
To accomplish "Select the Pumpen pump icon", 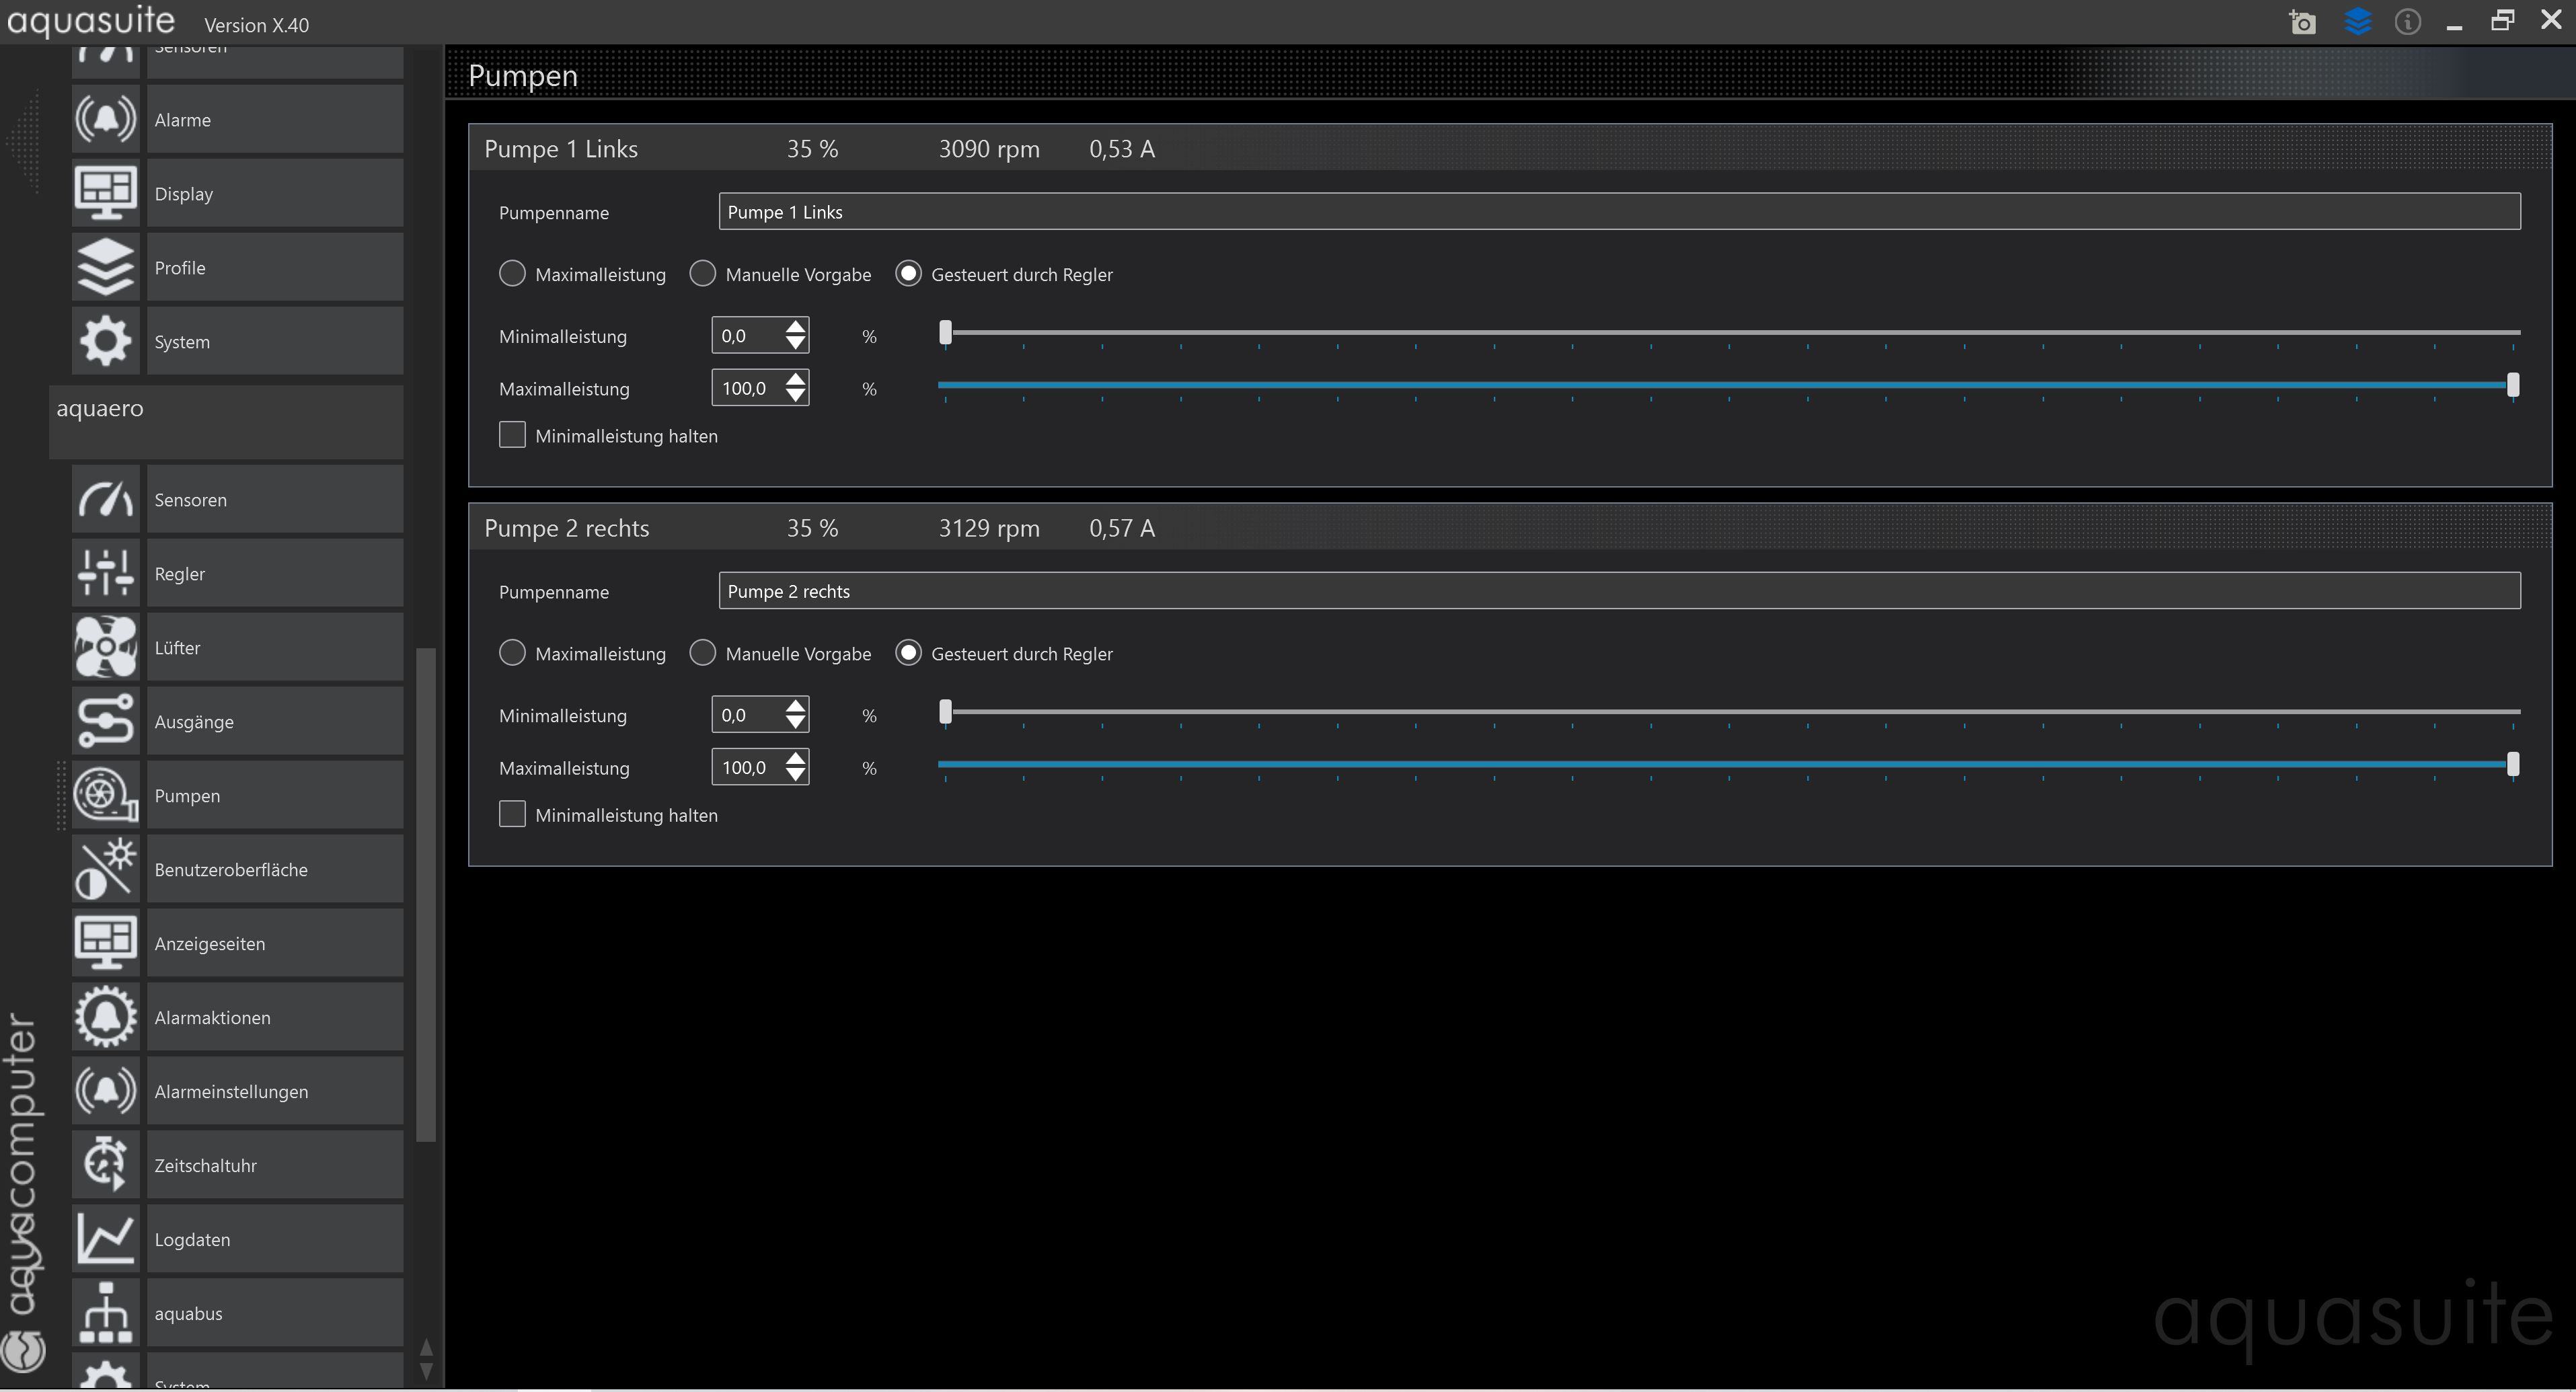I will [x=105, y=795].
